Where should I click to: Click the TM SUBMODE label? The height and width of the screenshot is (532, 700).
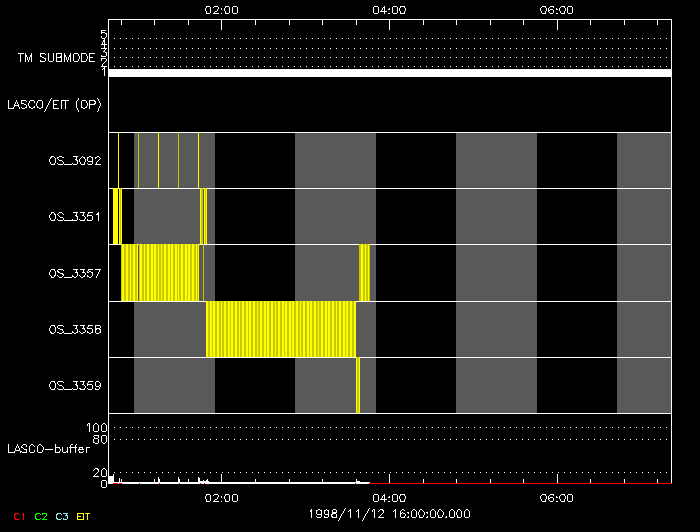(x=56, y=58)
